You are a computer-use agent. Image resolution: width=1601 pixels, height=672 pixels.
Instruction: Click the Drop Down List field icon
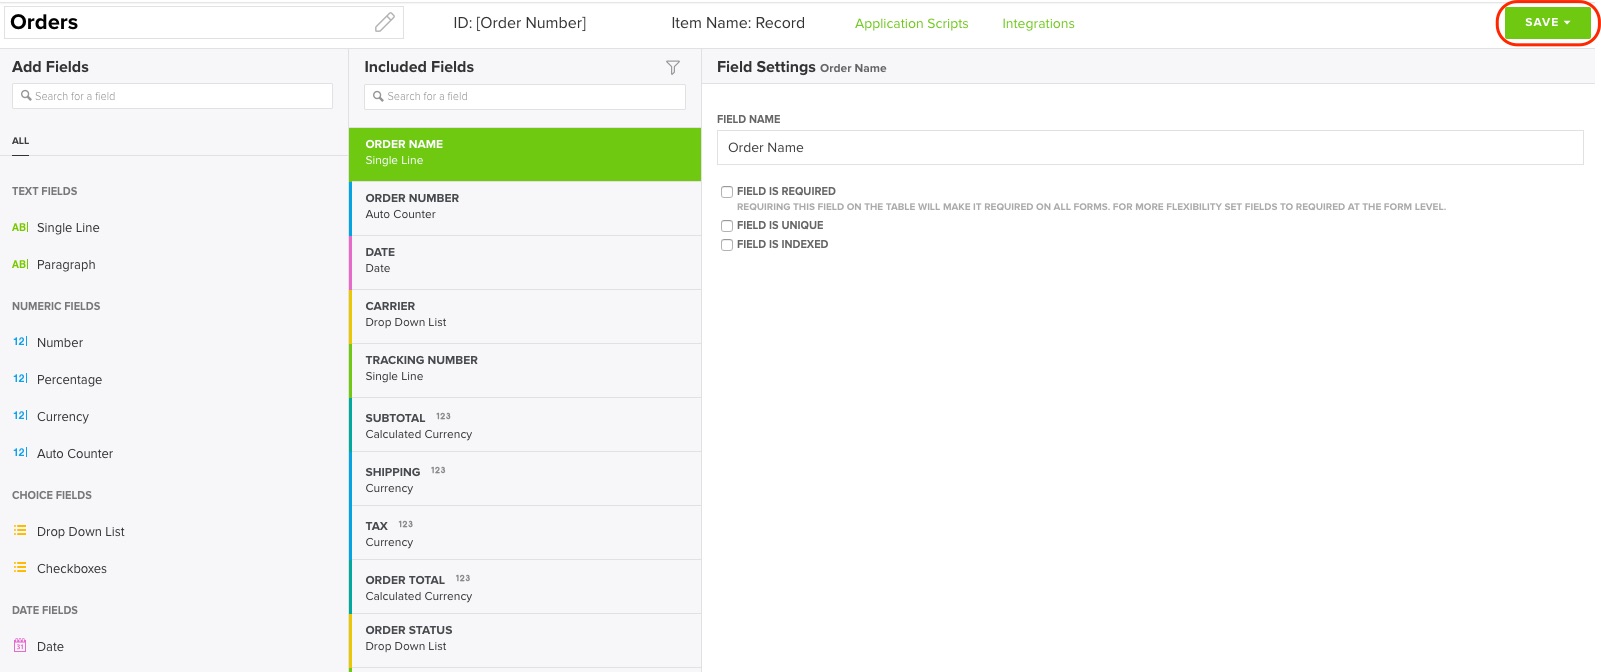20,531
